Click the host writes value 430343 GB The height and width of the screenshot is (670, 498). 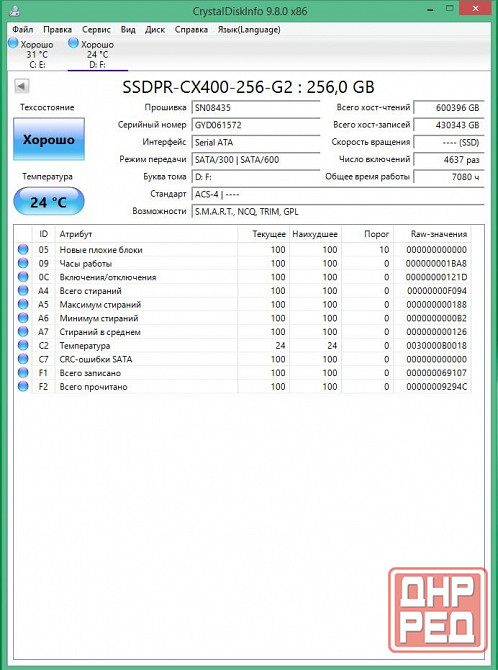[449, 125]
